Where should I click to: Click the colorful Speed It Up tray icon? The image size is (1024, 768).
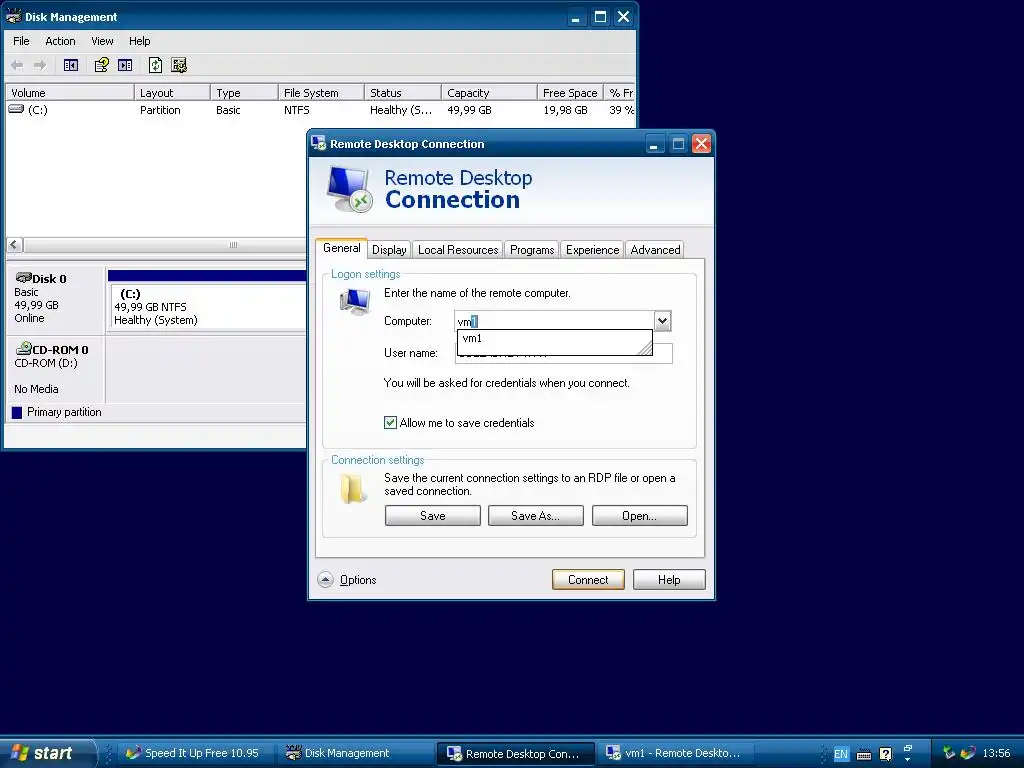(968, 753)
